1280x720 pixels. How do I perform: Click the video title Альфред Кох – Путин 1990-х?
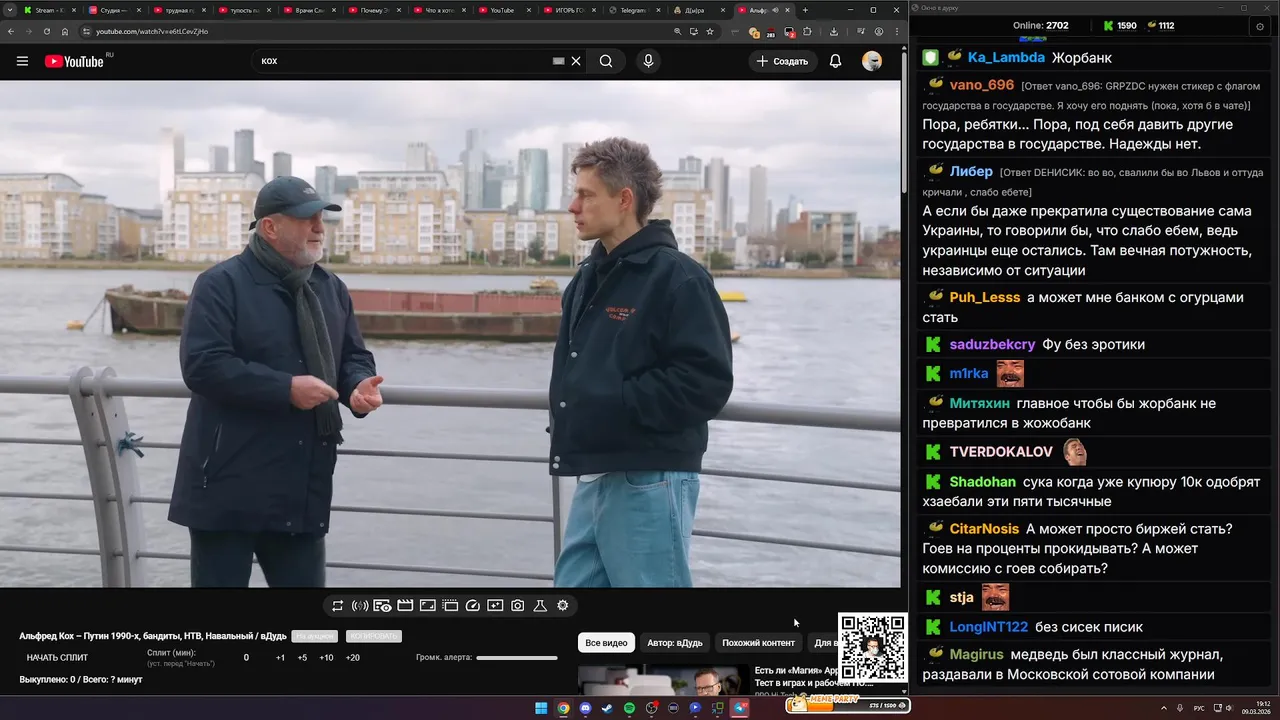153,636
